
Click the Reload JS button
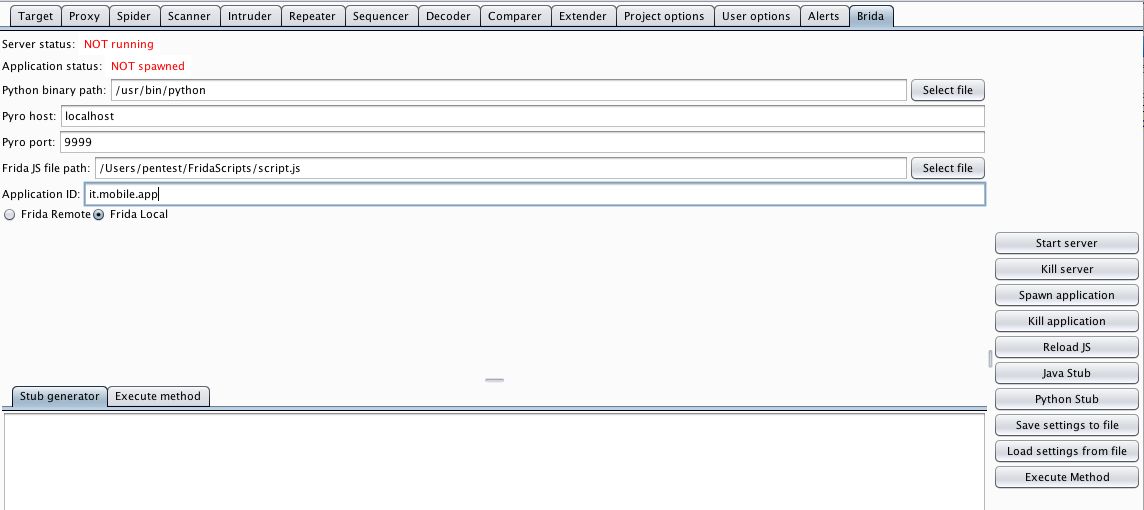[1066, 347]
